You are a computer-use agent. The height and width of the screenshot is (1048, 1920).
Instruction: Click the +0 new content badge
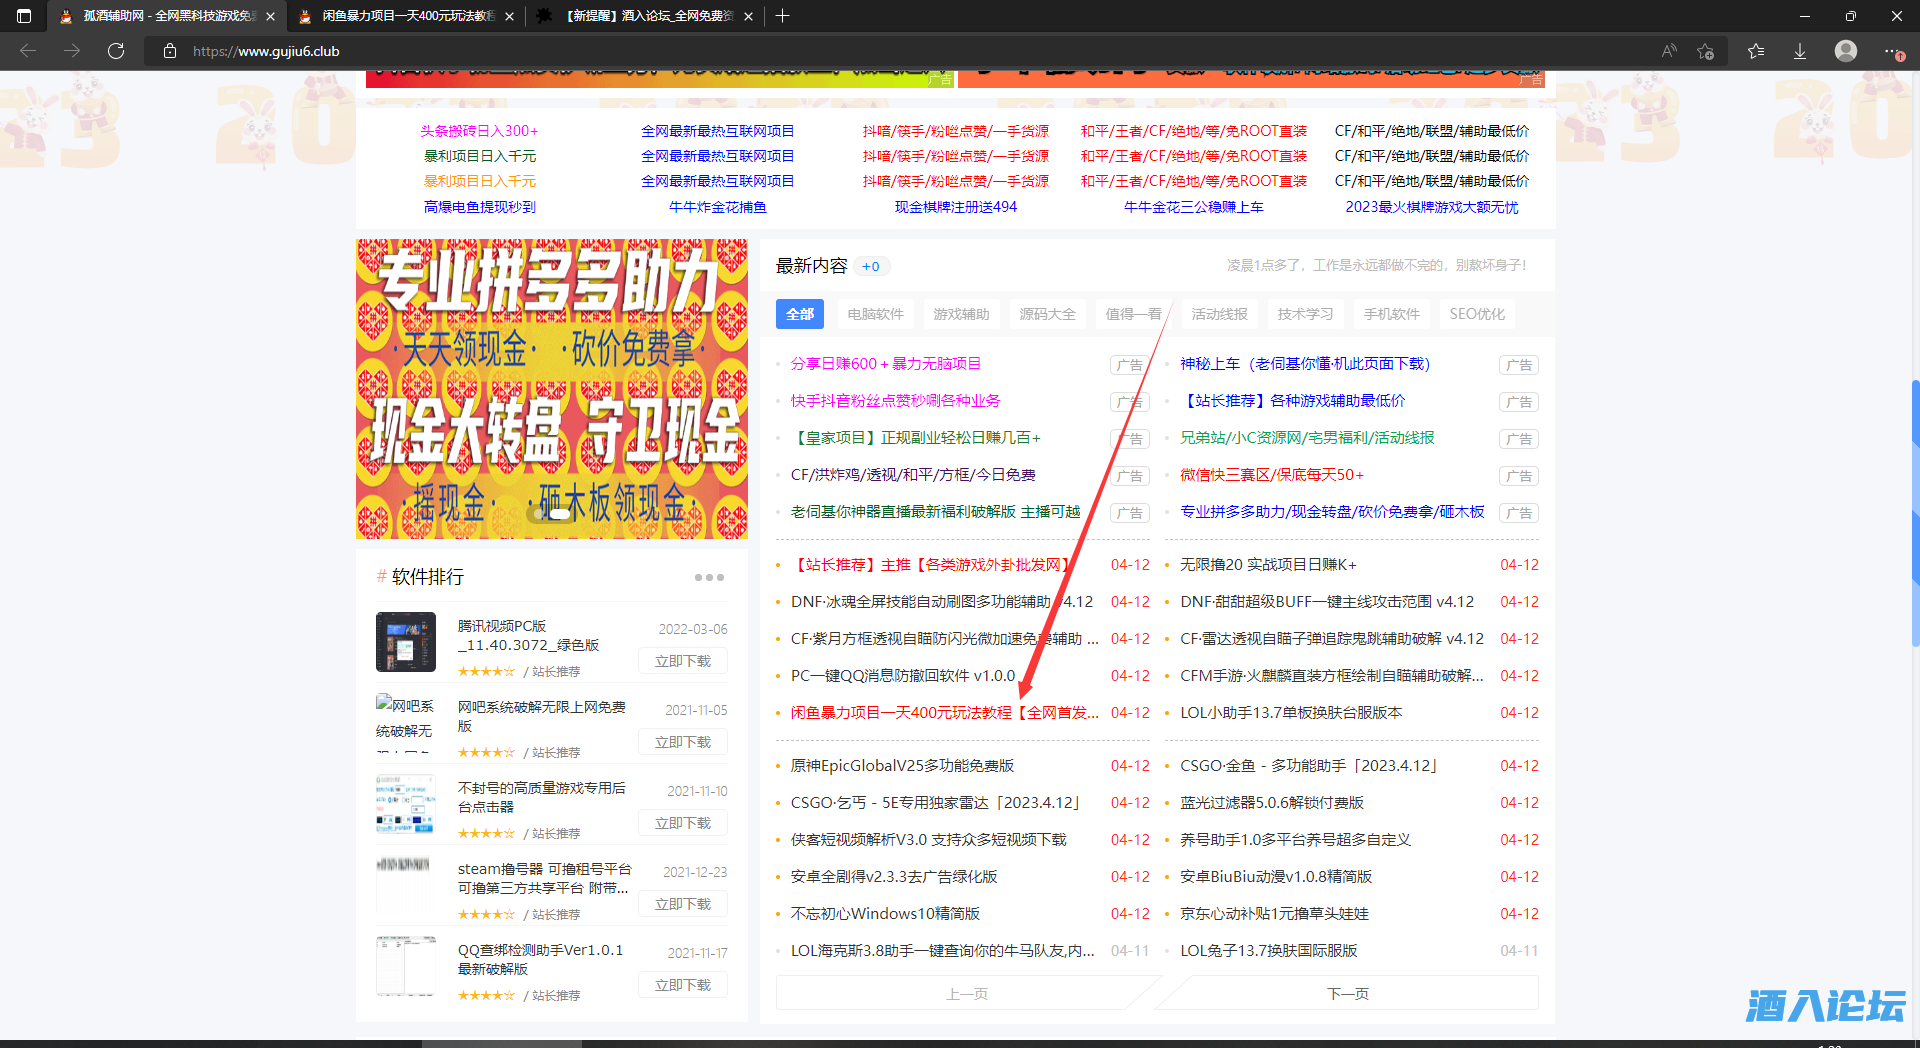[x=871, y=266]
